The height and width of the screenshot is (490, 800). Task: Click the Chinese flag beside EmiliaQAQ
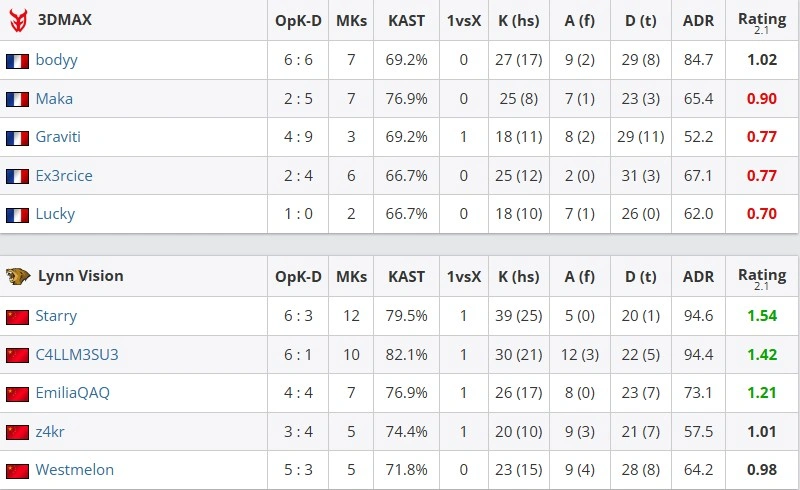[17, 395]
